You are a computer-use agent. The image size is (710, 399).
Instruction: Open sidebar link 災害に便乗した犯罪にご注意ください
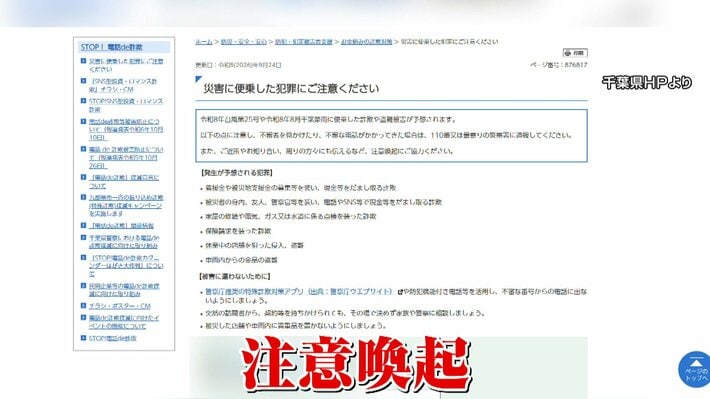(x=126, y=65)
